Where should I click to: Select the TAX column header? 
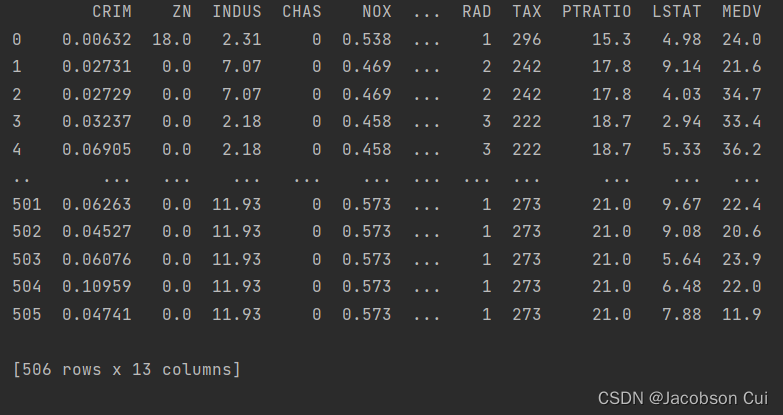pos(526,12)
